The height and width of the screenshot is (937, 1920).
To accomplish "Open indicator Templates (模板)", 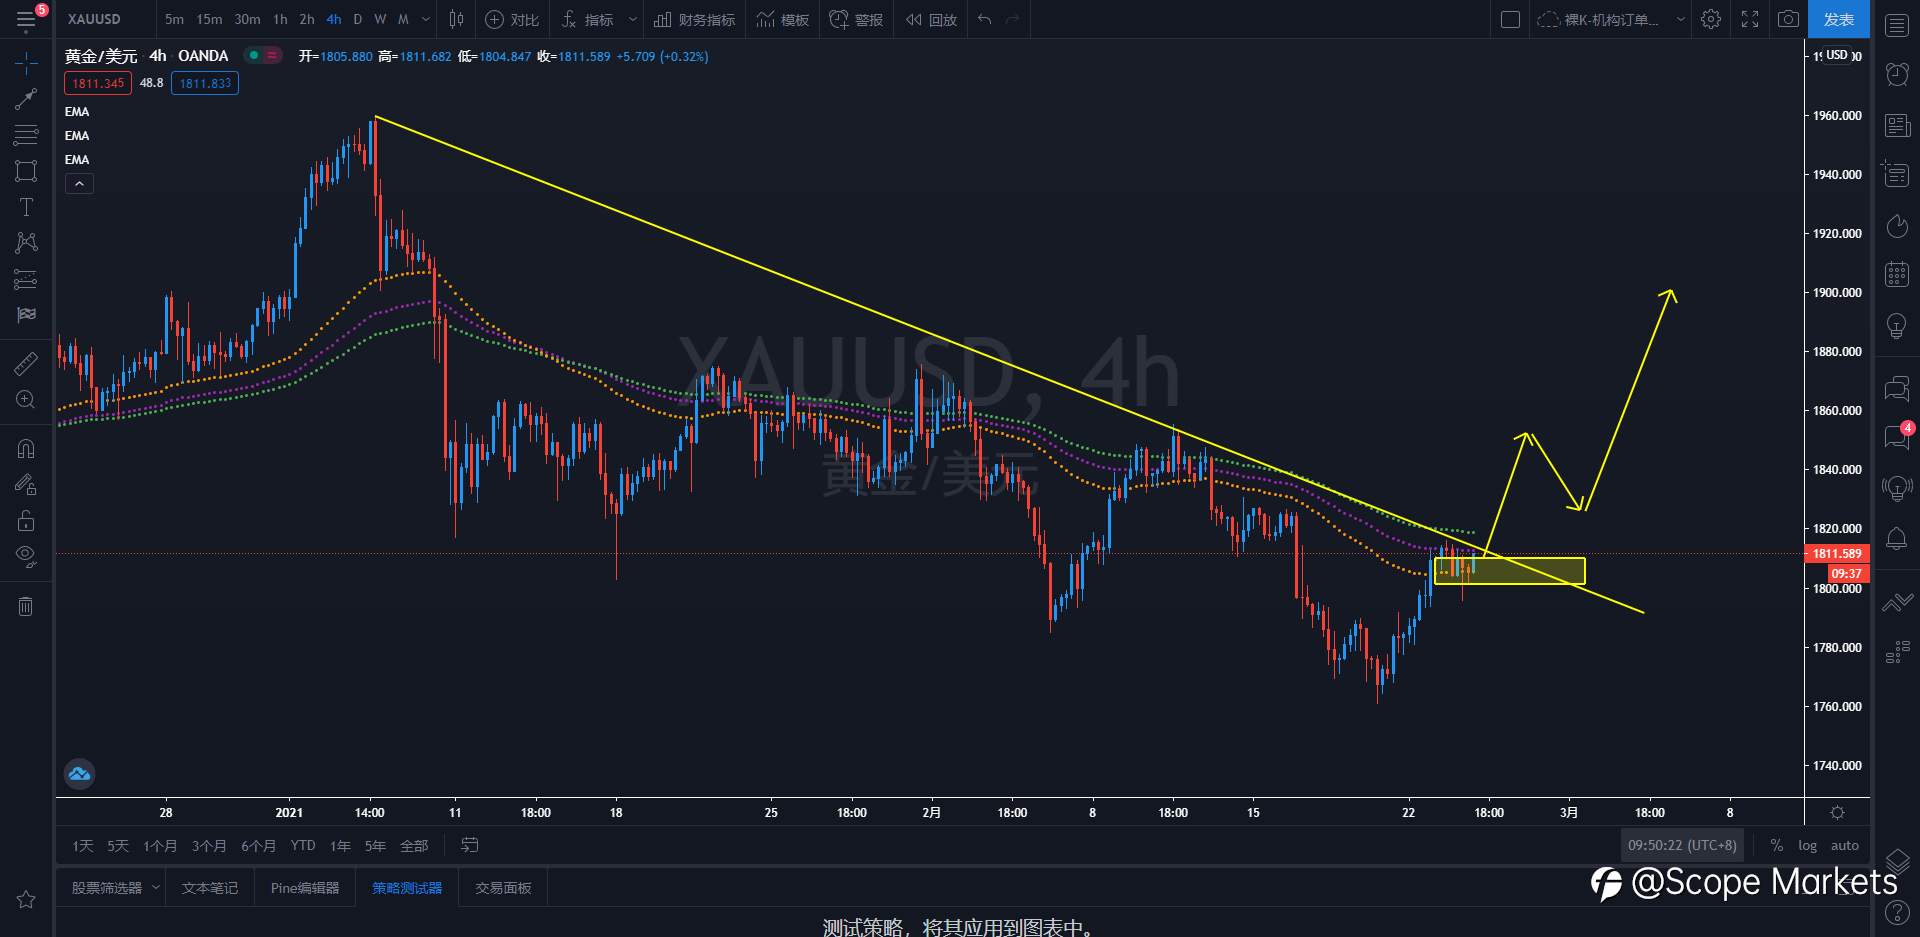I will coord(782,19).
